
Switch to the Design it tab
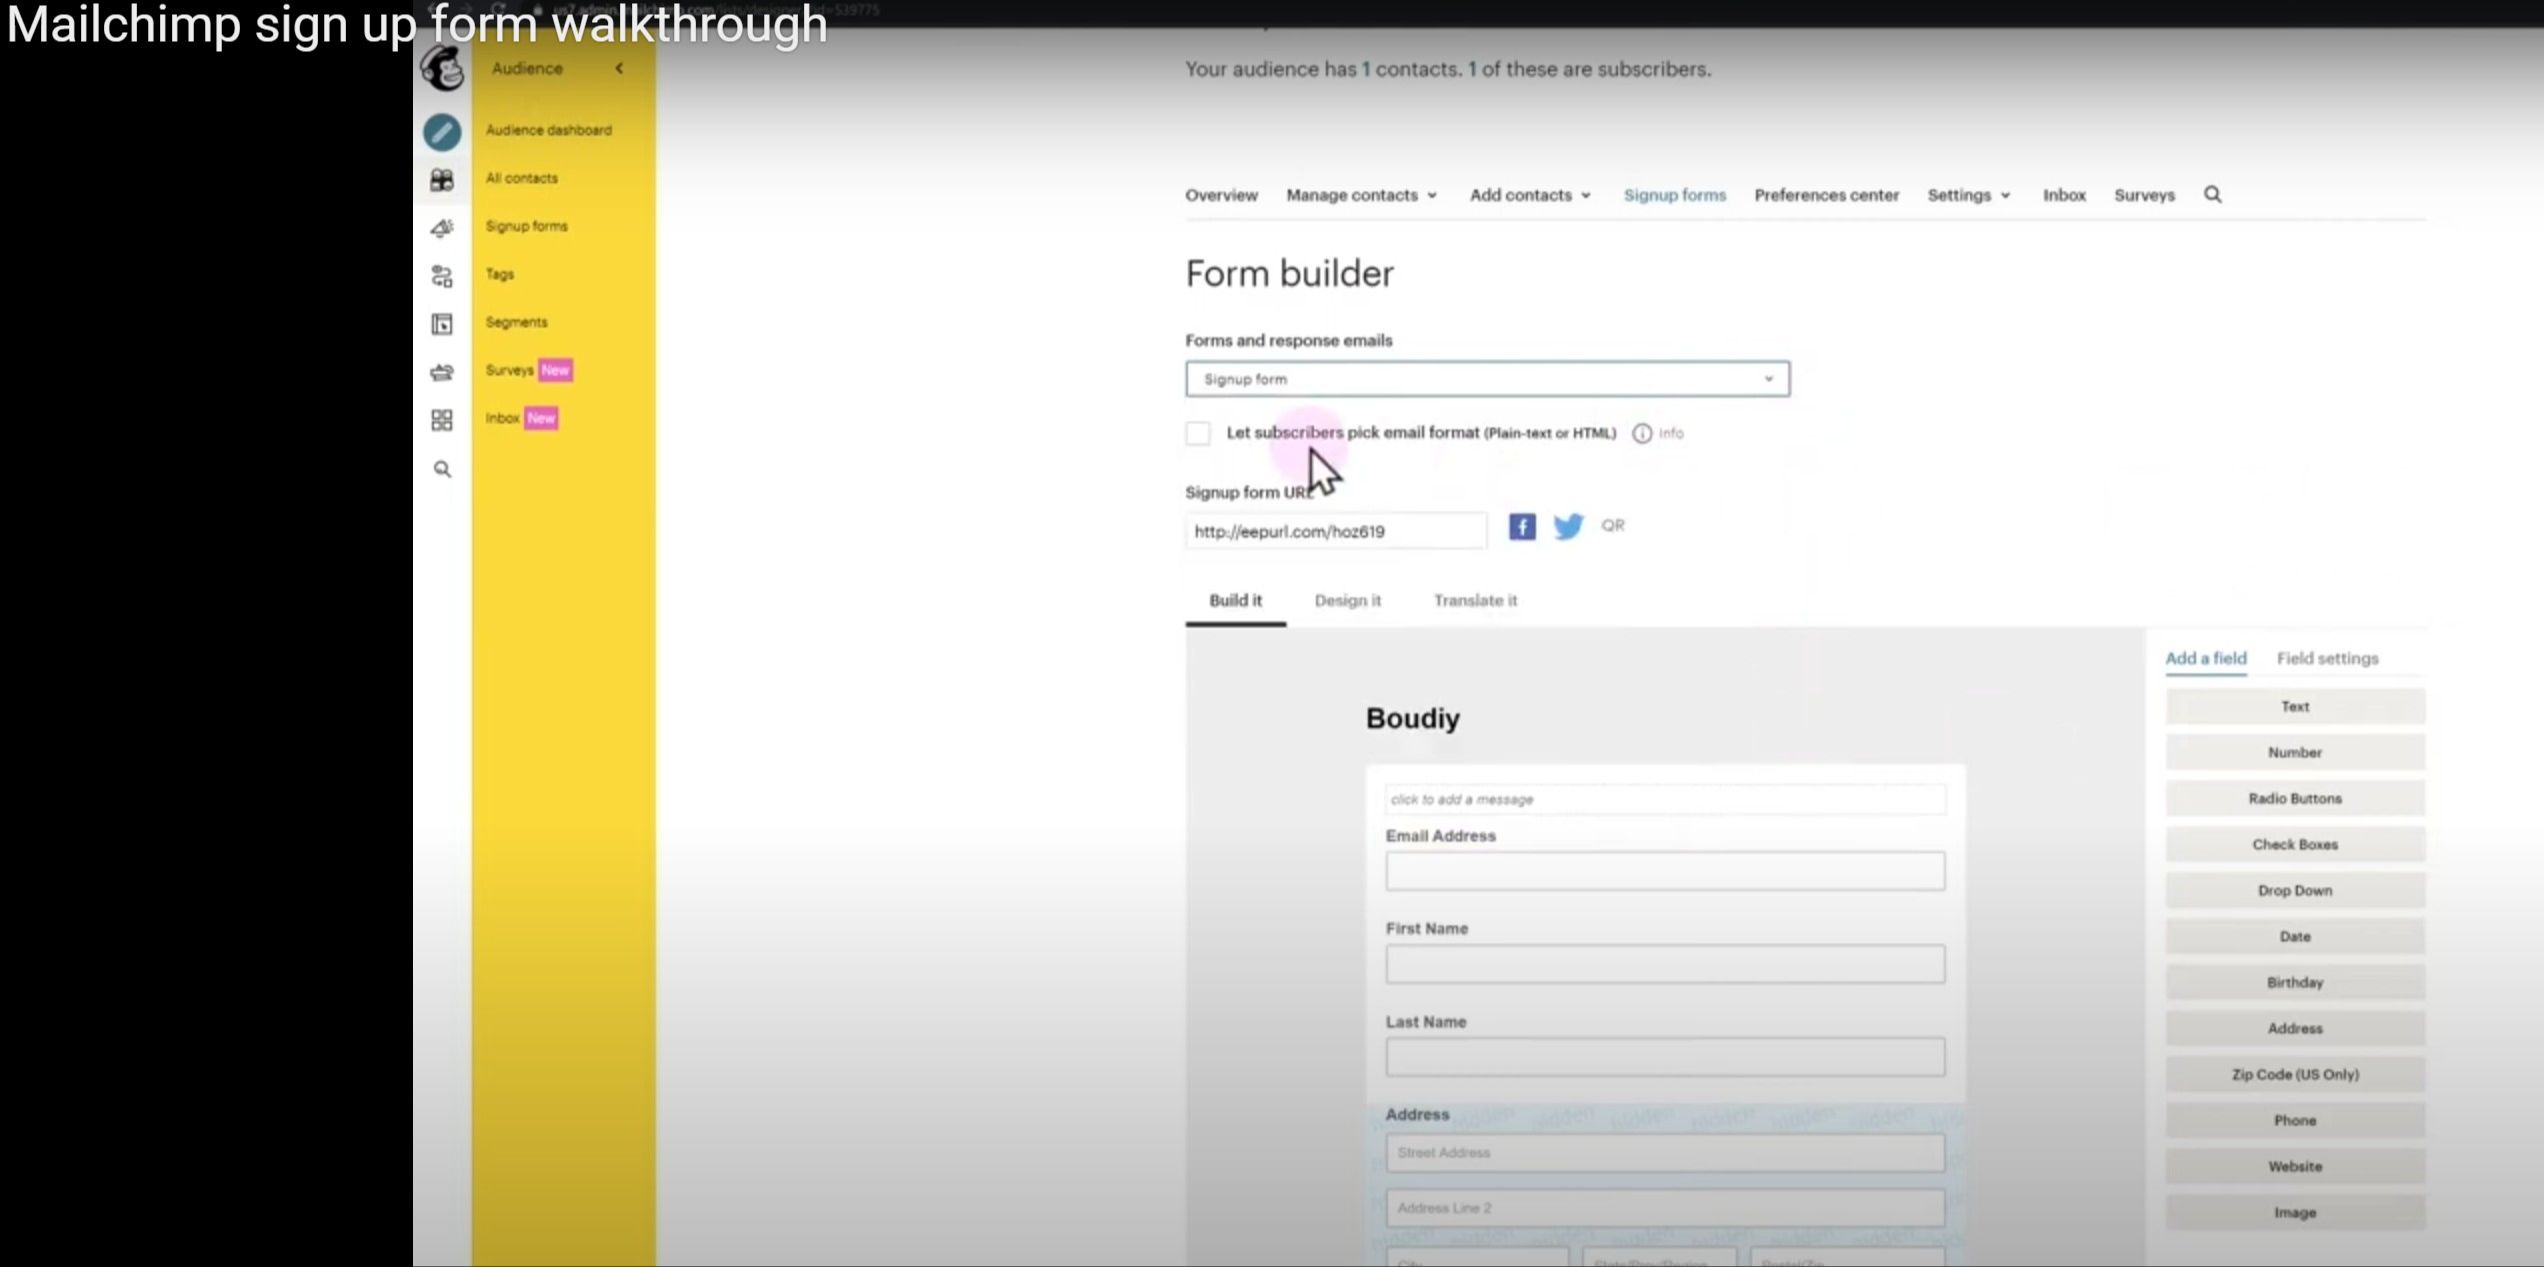click(x=1347, y=600)
